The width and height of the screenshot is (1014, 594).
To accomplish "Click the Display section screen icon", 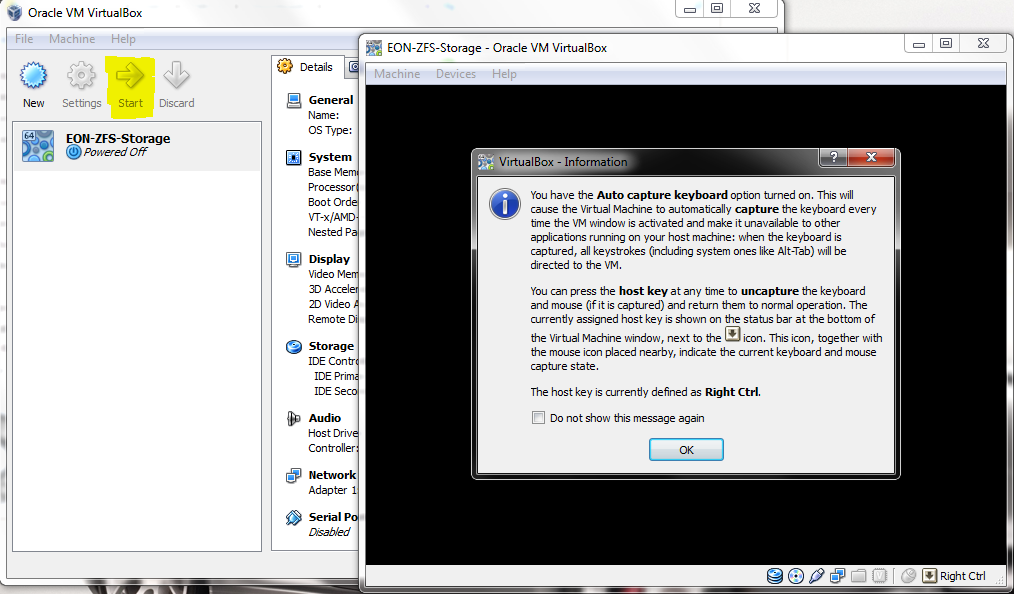I will pos(294,259).
